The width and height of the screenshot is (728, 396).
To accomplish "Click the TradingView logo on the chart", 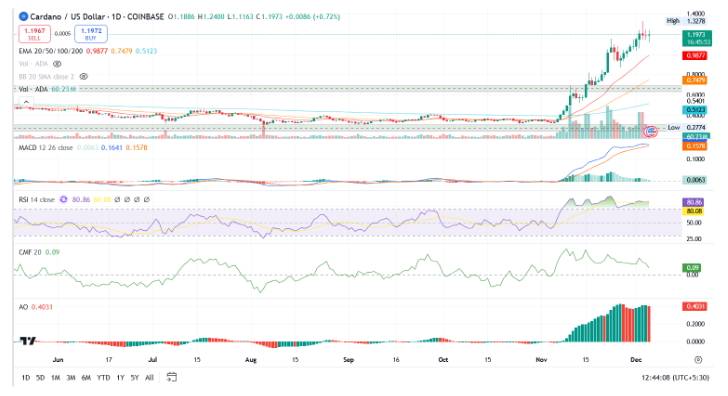I will point(28,341).
